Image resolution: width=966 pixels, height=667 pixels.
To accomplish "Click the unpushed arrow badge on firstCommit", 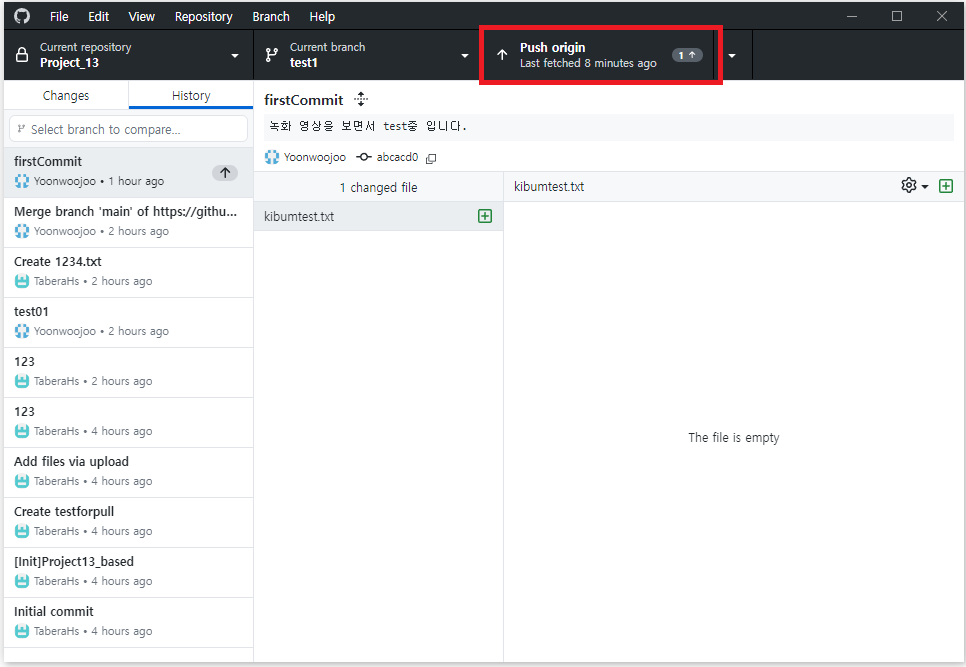I will [225, 172].
